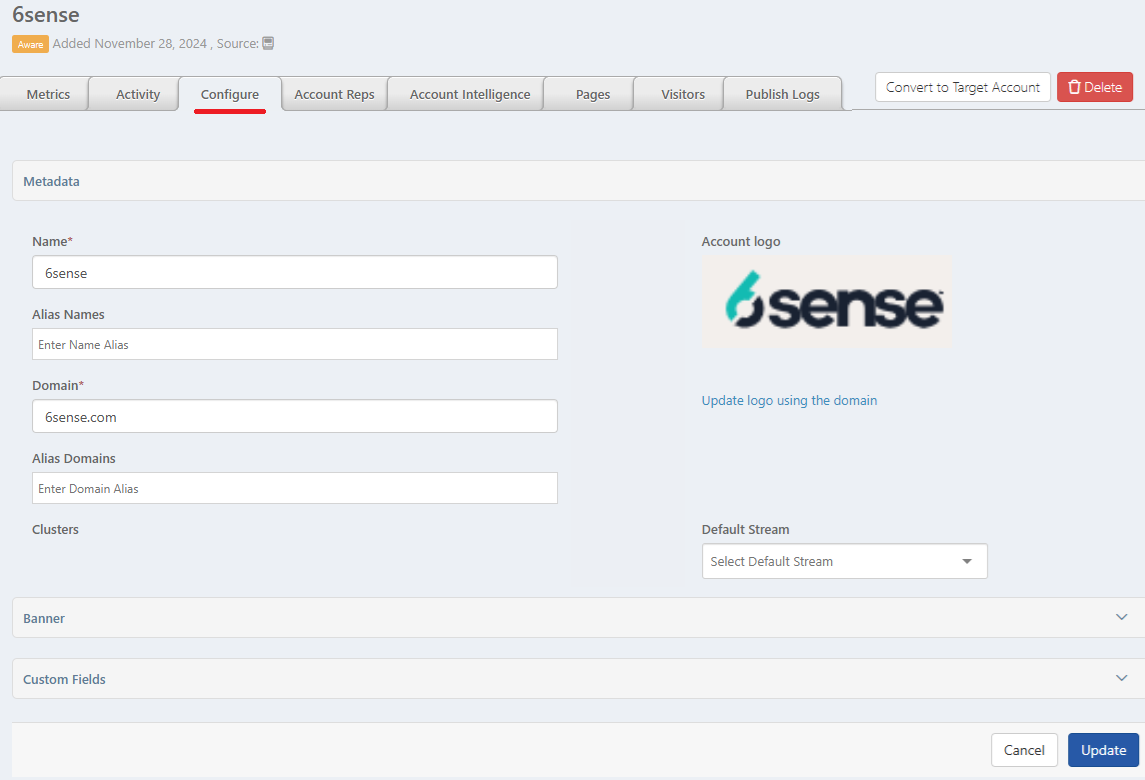Expand the Banner section
Image resolution: width=1145 pixels, height=780 pixels.
578,618
